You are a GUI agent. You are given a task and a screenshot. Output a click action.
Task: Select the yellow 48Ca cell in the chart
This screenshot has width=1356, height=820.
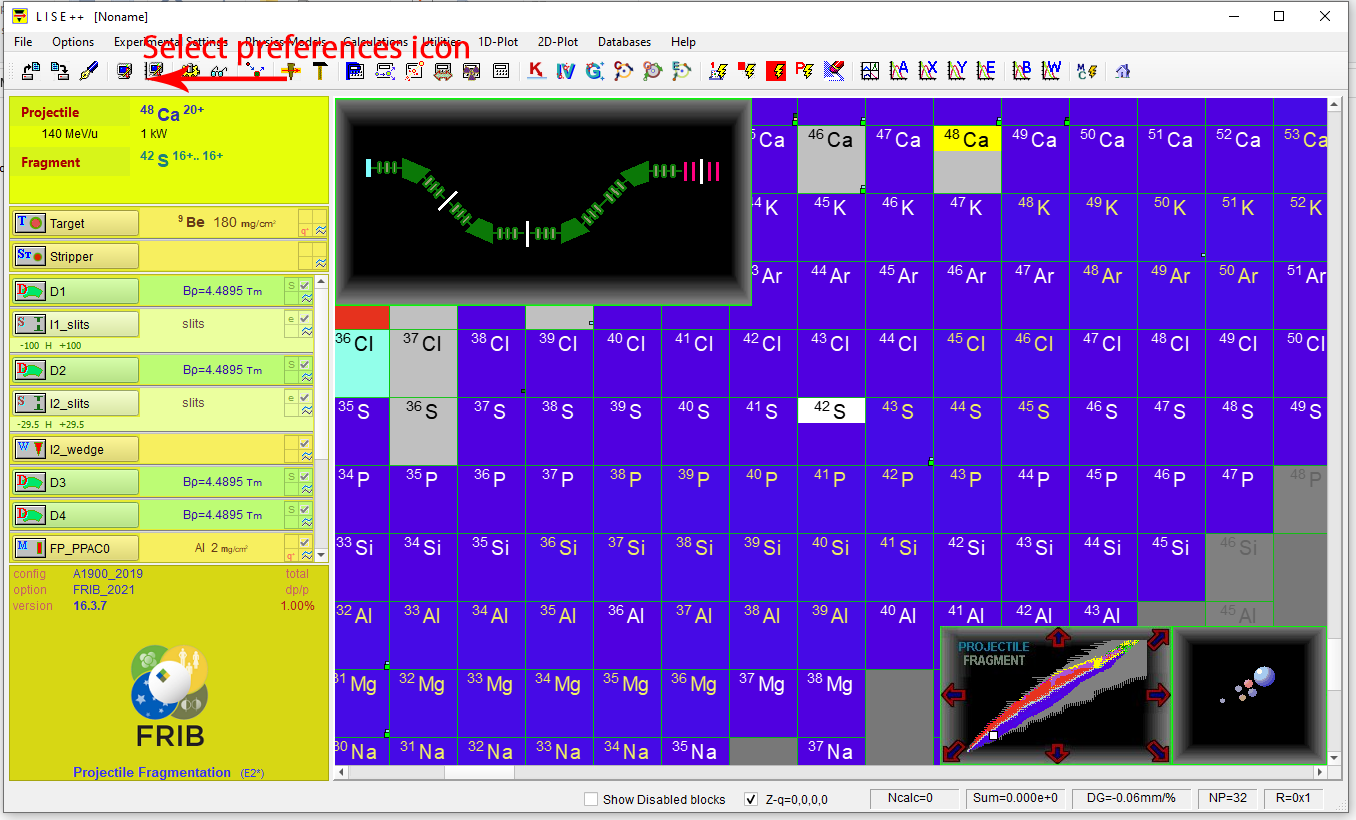click(967, 140)
